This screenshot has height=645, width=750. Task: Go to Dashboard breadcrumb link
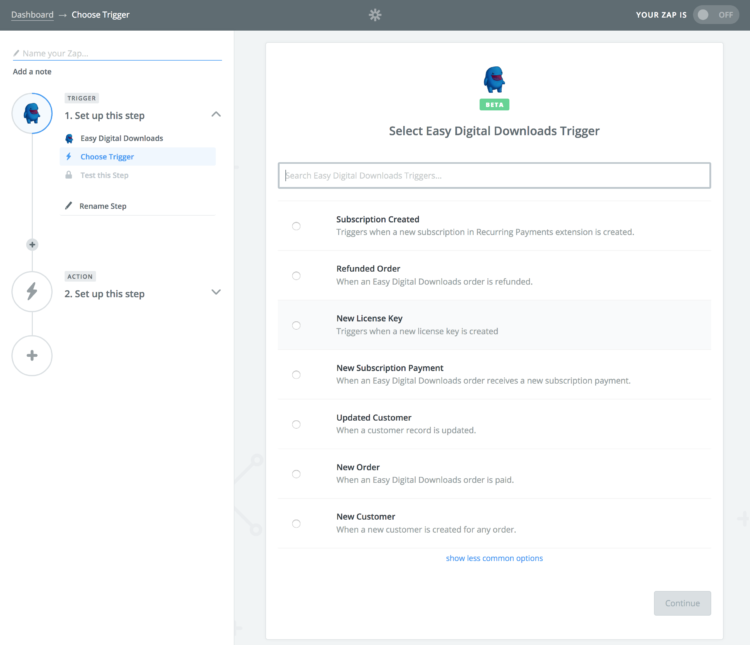pyautogui.click(x=32, y=15)
